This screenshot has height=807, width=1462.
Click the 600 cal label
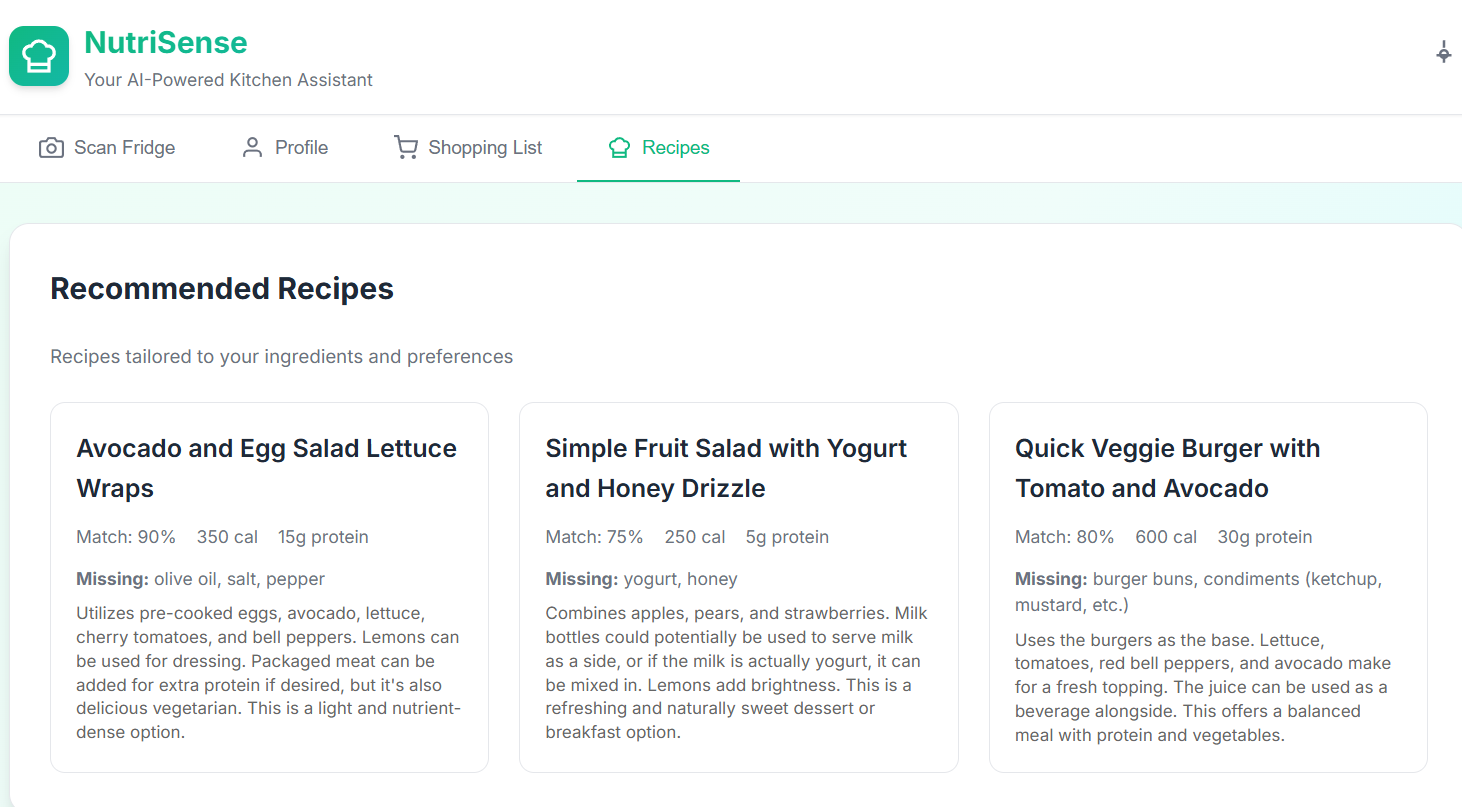pyautogui.click(x=1165, y=537)
